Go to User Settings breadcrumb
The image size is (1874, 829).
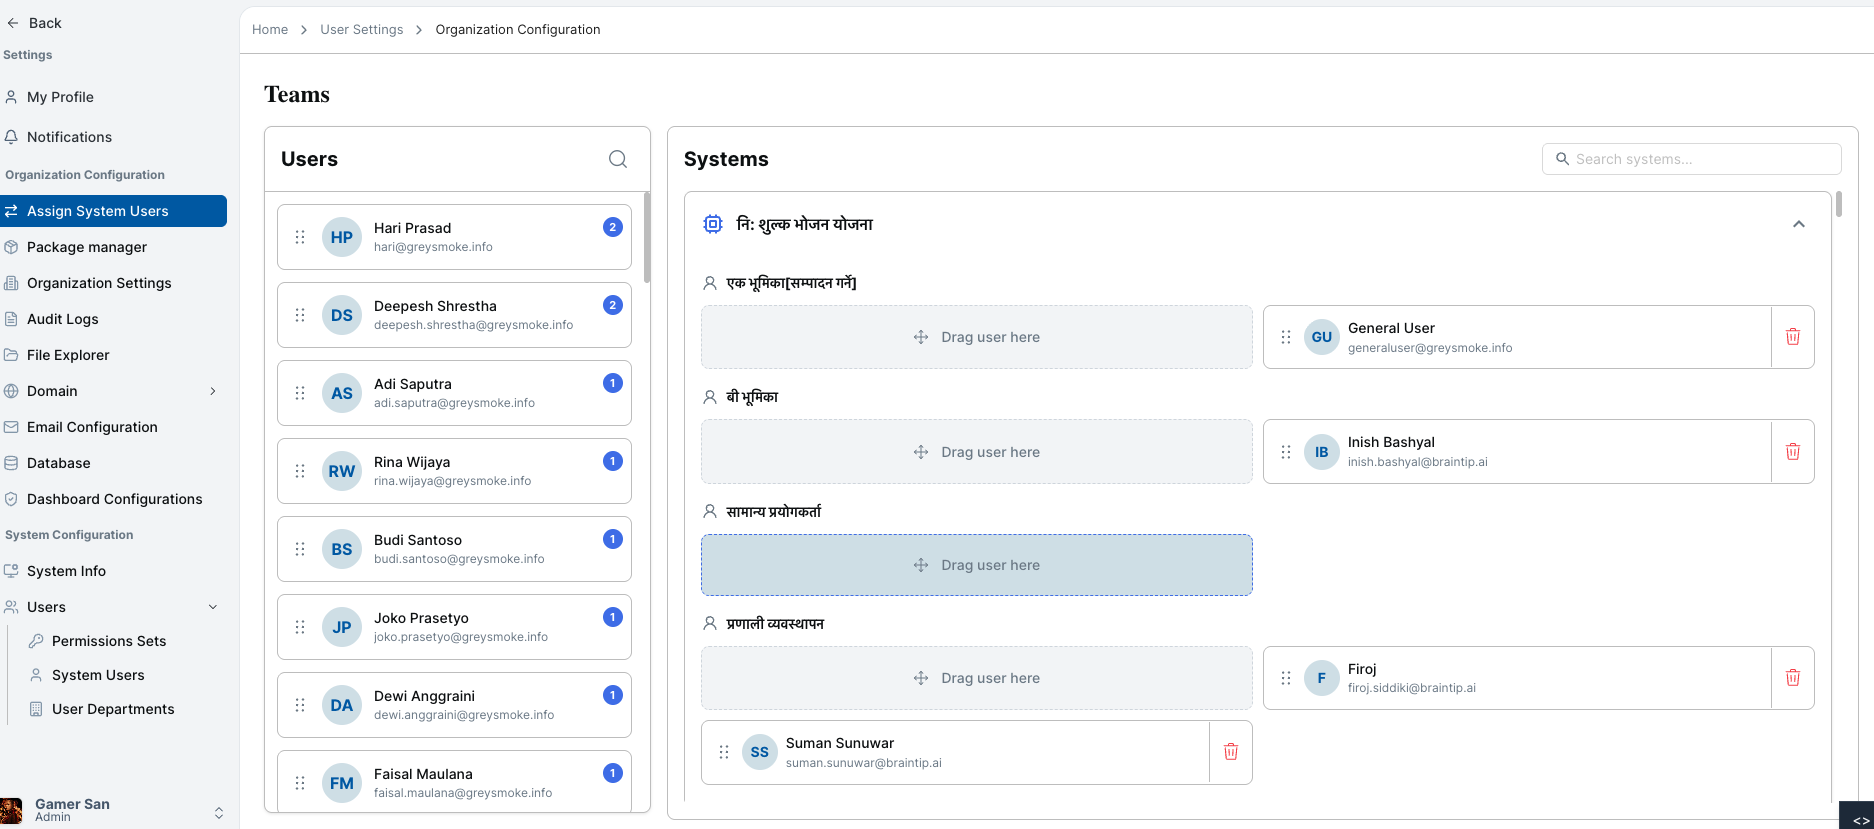pyautogui.click(x=362, y=30)
